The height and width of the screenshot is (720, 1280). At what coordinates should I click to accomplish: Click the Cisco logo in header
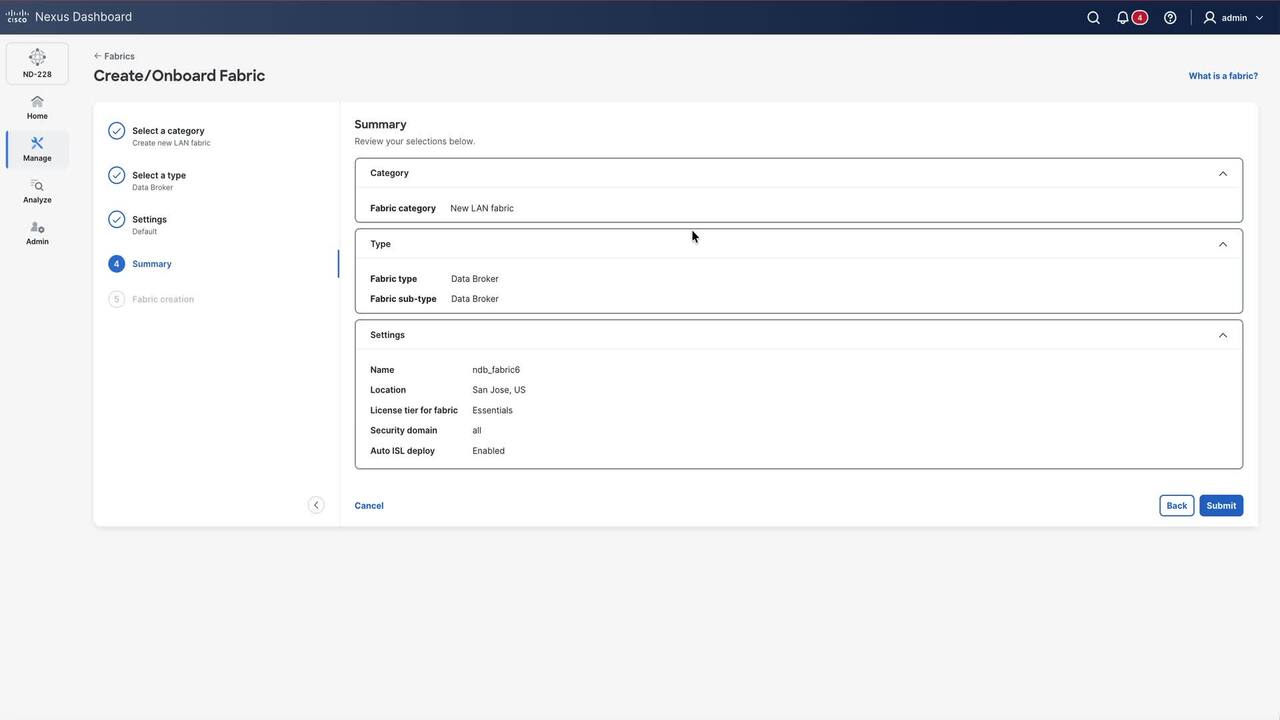click(x=17, y=17)
